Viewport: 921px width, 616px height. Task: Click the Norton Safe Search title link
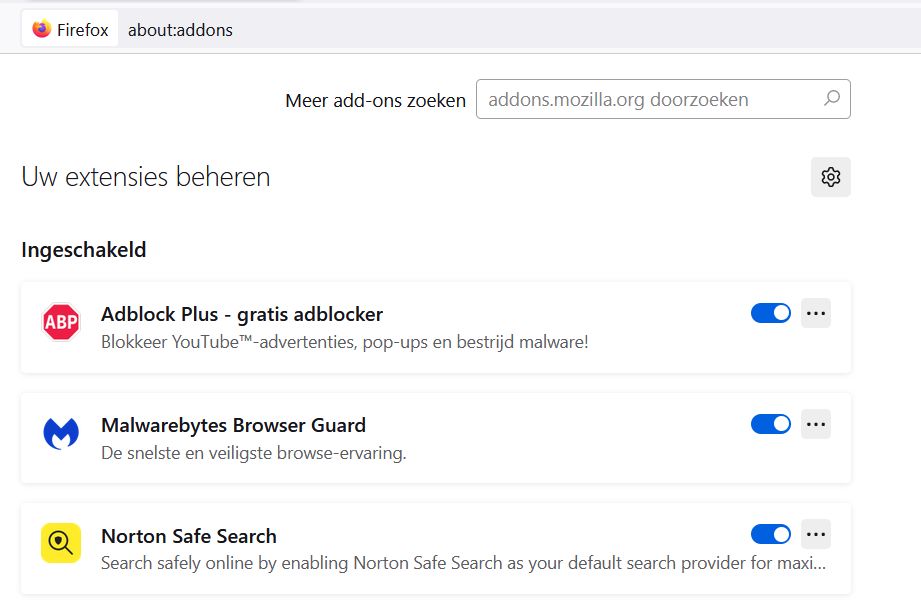[x=189, y=535]
